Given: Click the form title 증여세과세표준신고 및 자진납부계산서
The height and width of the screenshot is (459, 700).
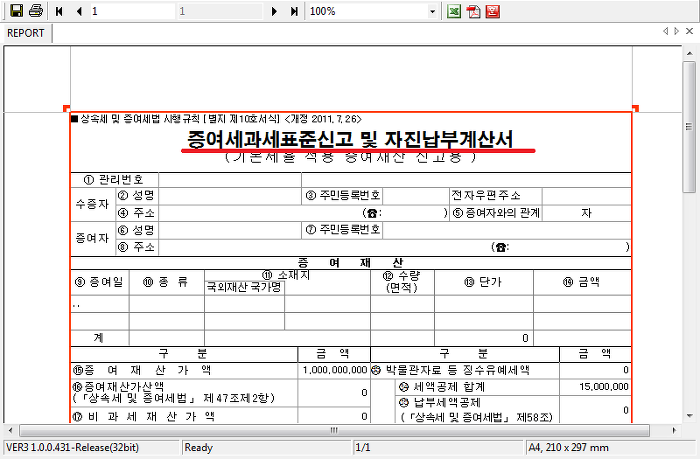Looking at the screenshot, I should [350, 139].
